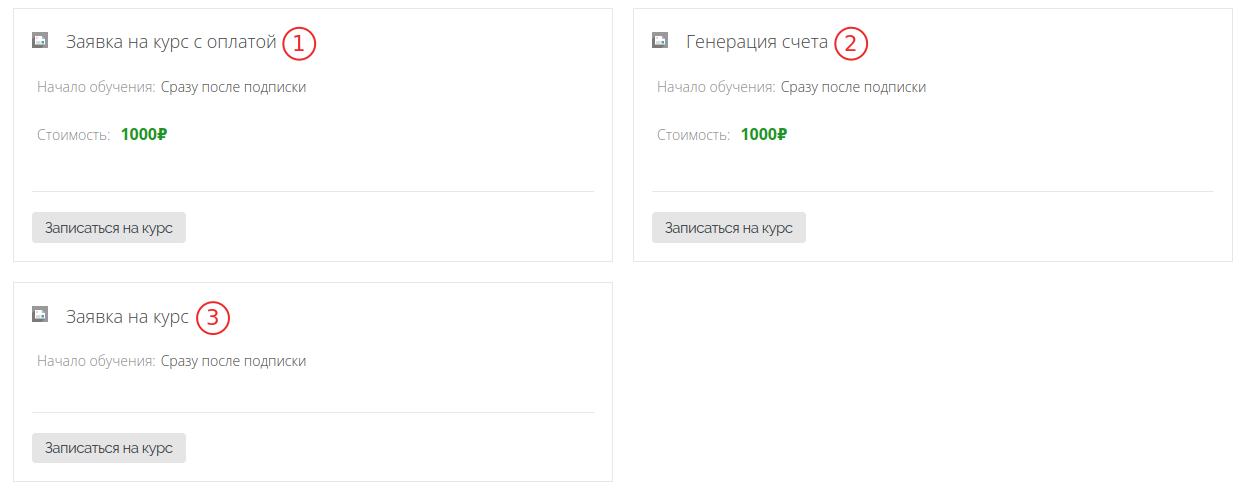Click the green 1000₽ price in the "Генерация счета" card

point(764,134)
